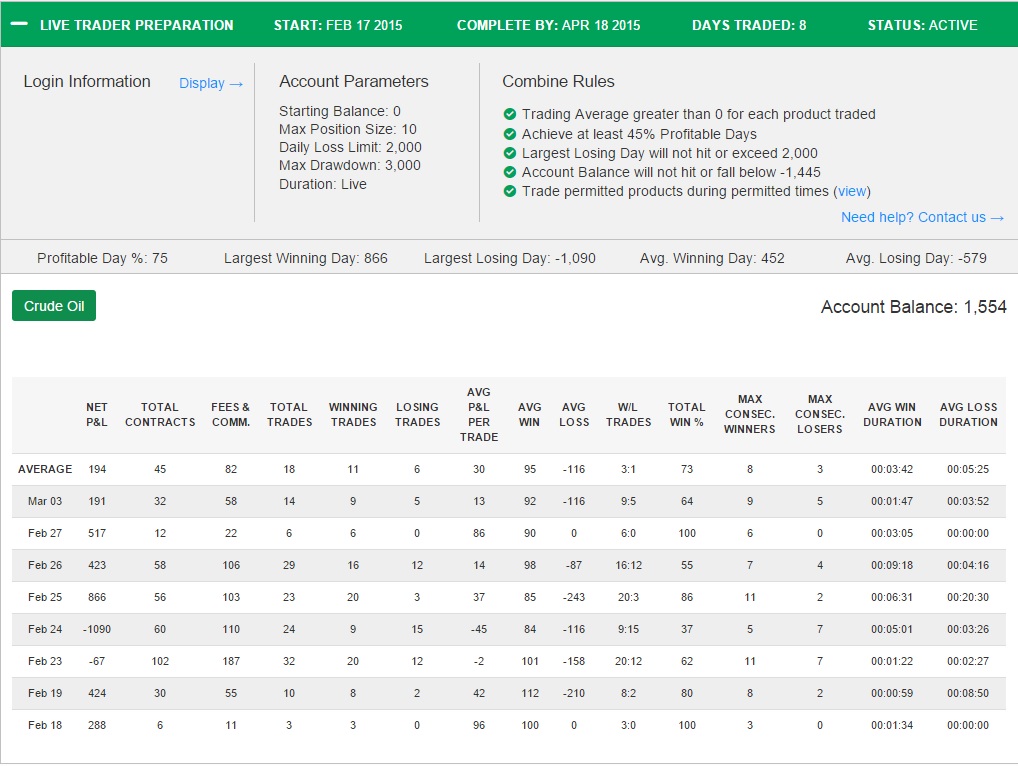1018x766 pixels.
Task: Click the 00:09:18 avg win duration
Action: (x=891, y=565)
